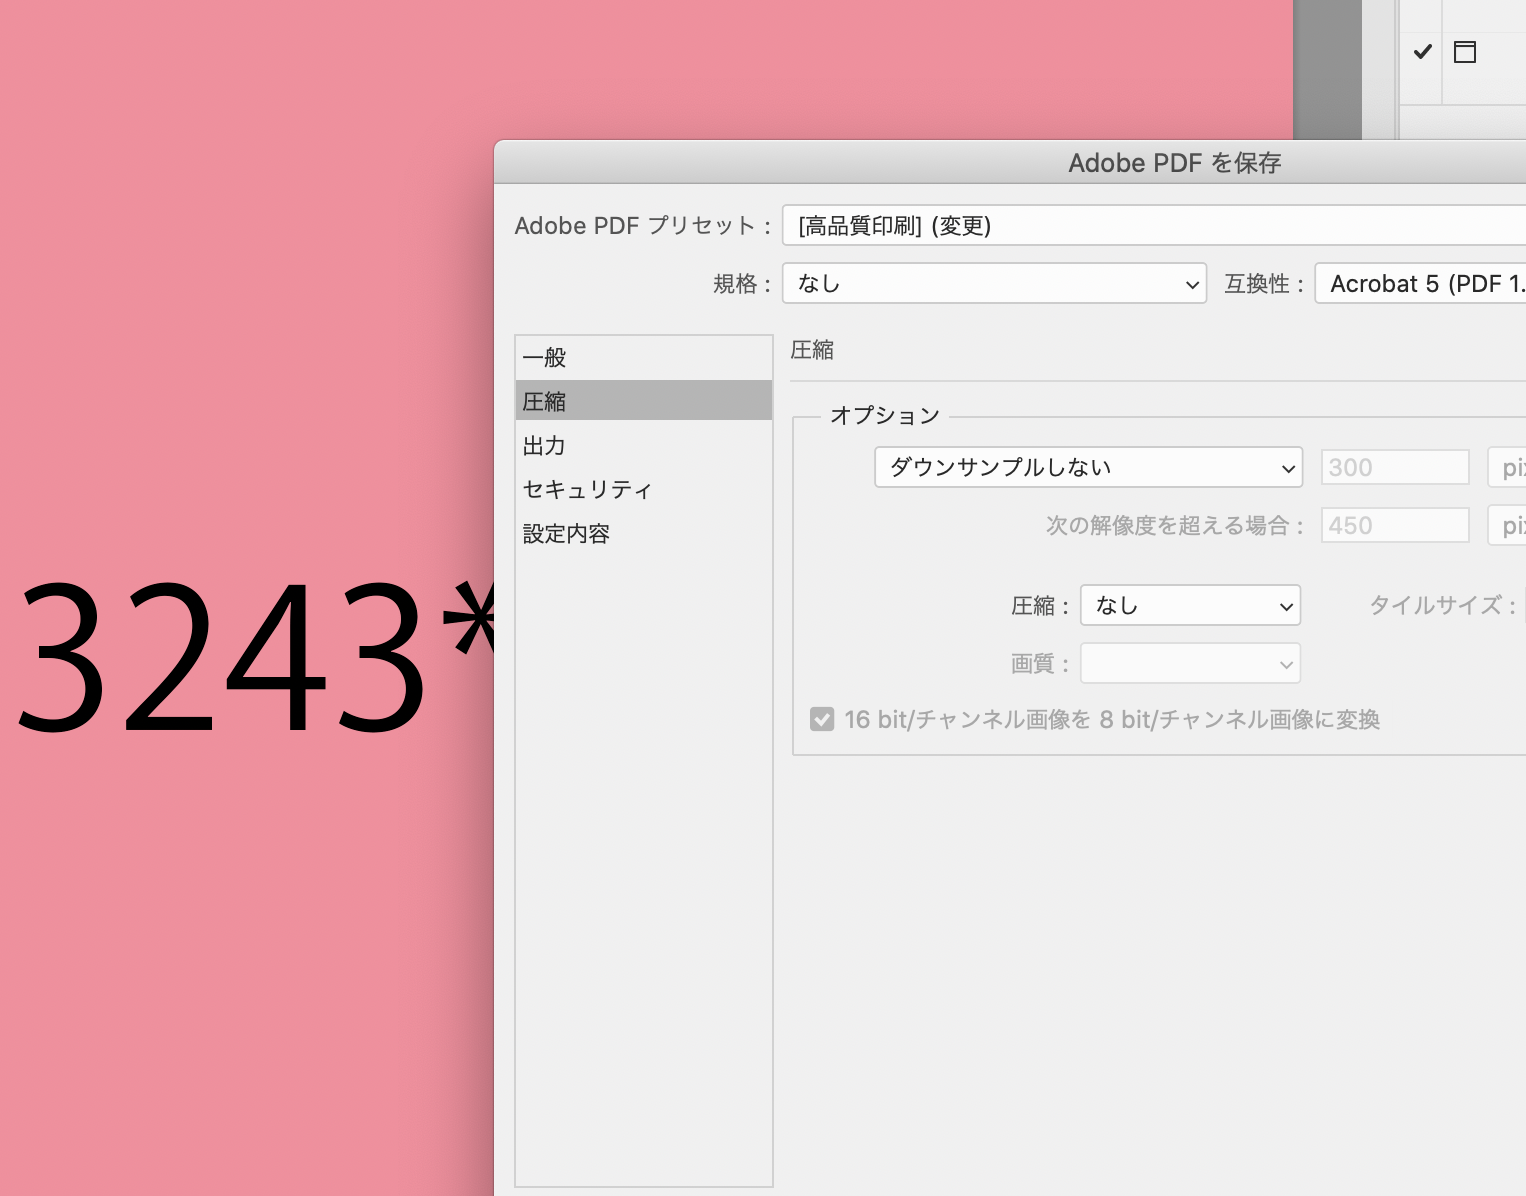
Task: Select セキュリティ in the settings list
Action: pos(644,489)
